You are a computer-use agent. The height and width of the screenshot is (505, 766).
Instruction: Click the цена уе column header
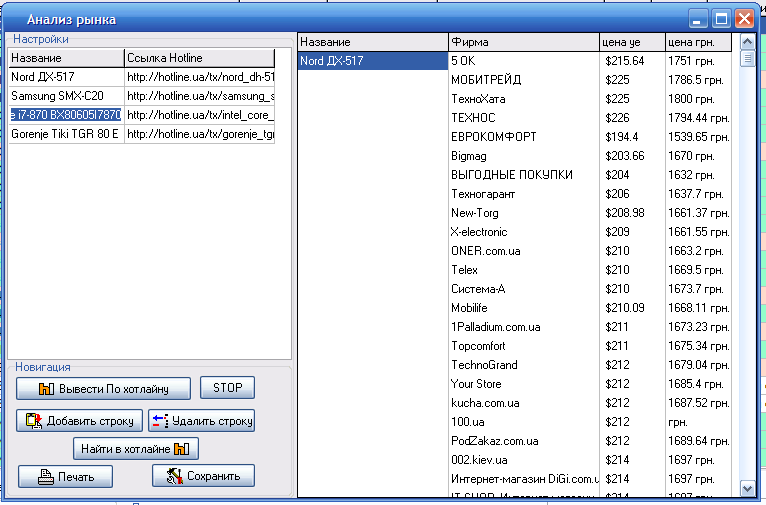[x=631, y=42]
